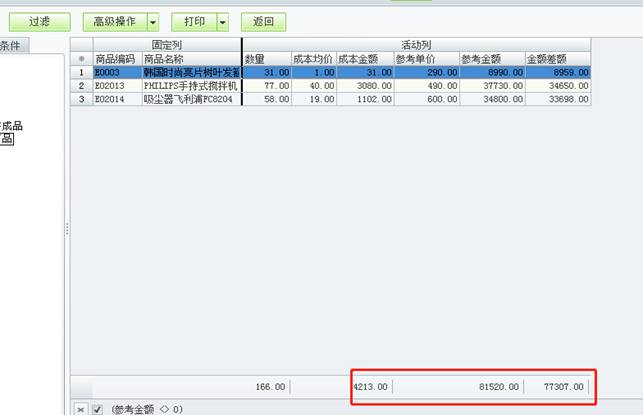Expand the 高级操作 dropdown arrow
Image resolution: width=643 pixels, height=415 pixels.
[x=152, y=21]
